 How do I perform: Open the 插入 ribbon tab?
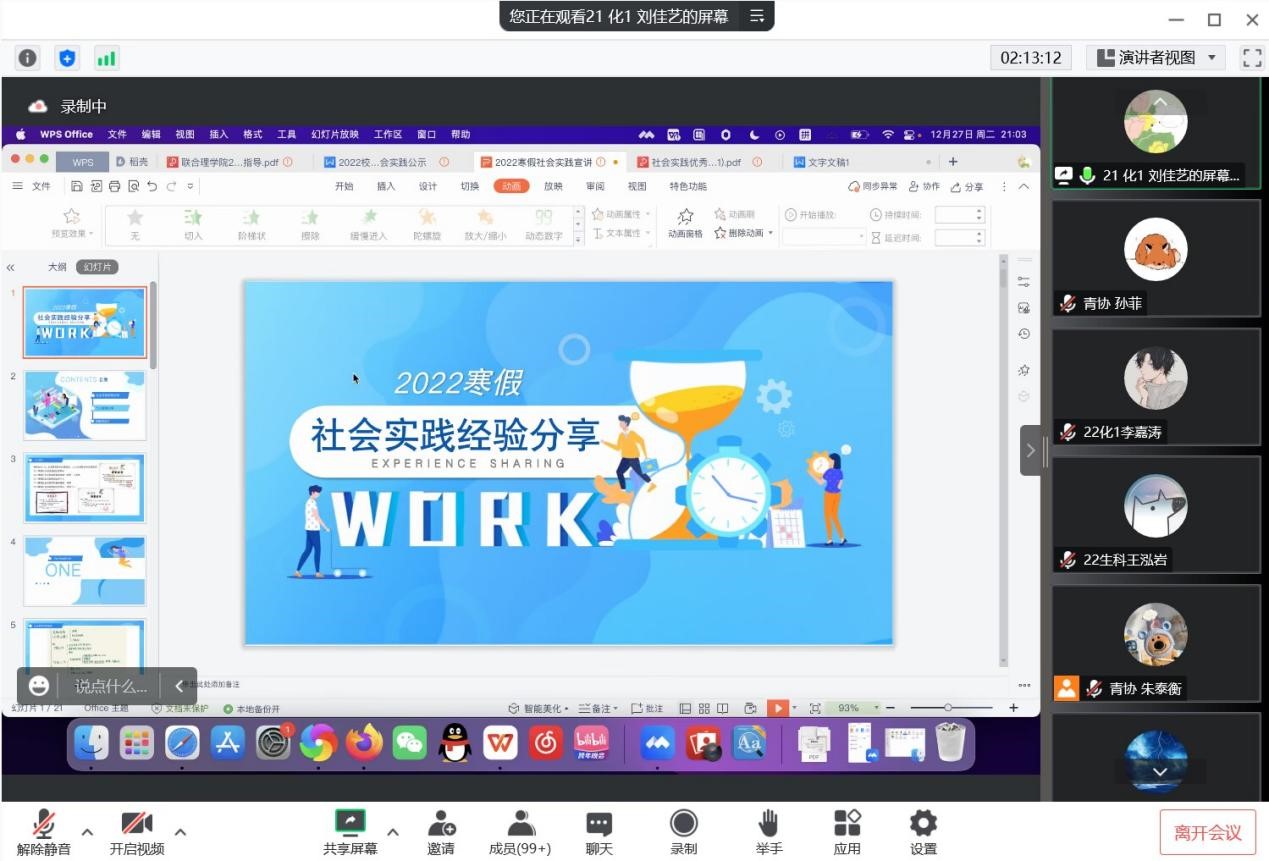coord(386,186)
